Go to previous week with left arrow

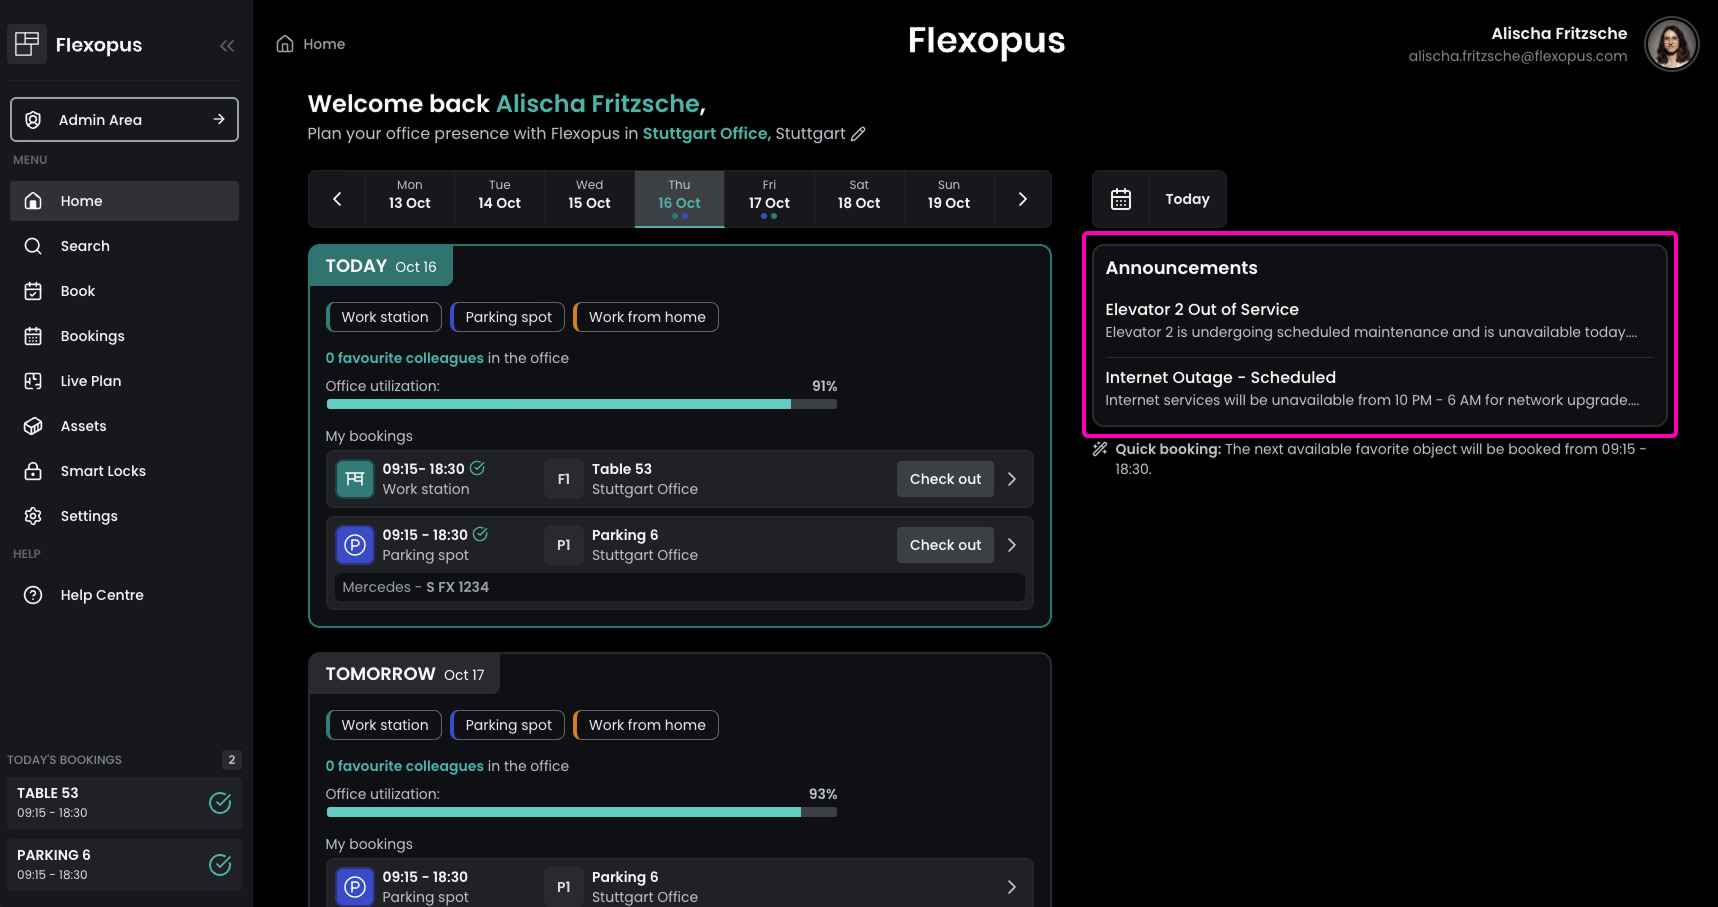point(337,199)
